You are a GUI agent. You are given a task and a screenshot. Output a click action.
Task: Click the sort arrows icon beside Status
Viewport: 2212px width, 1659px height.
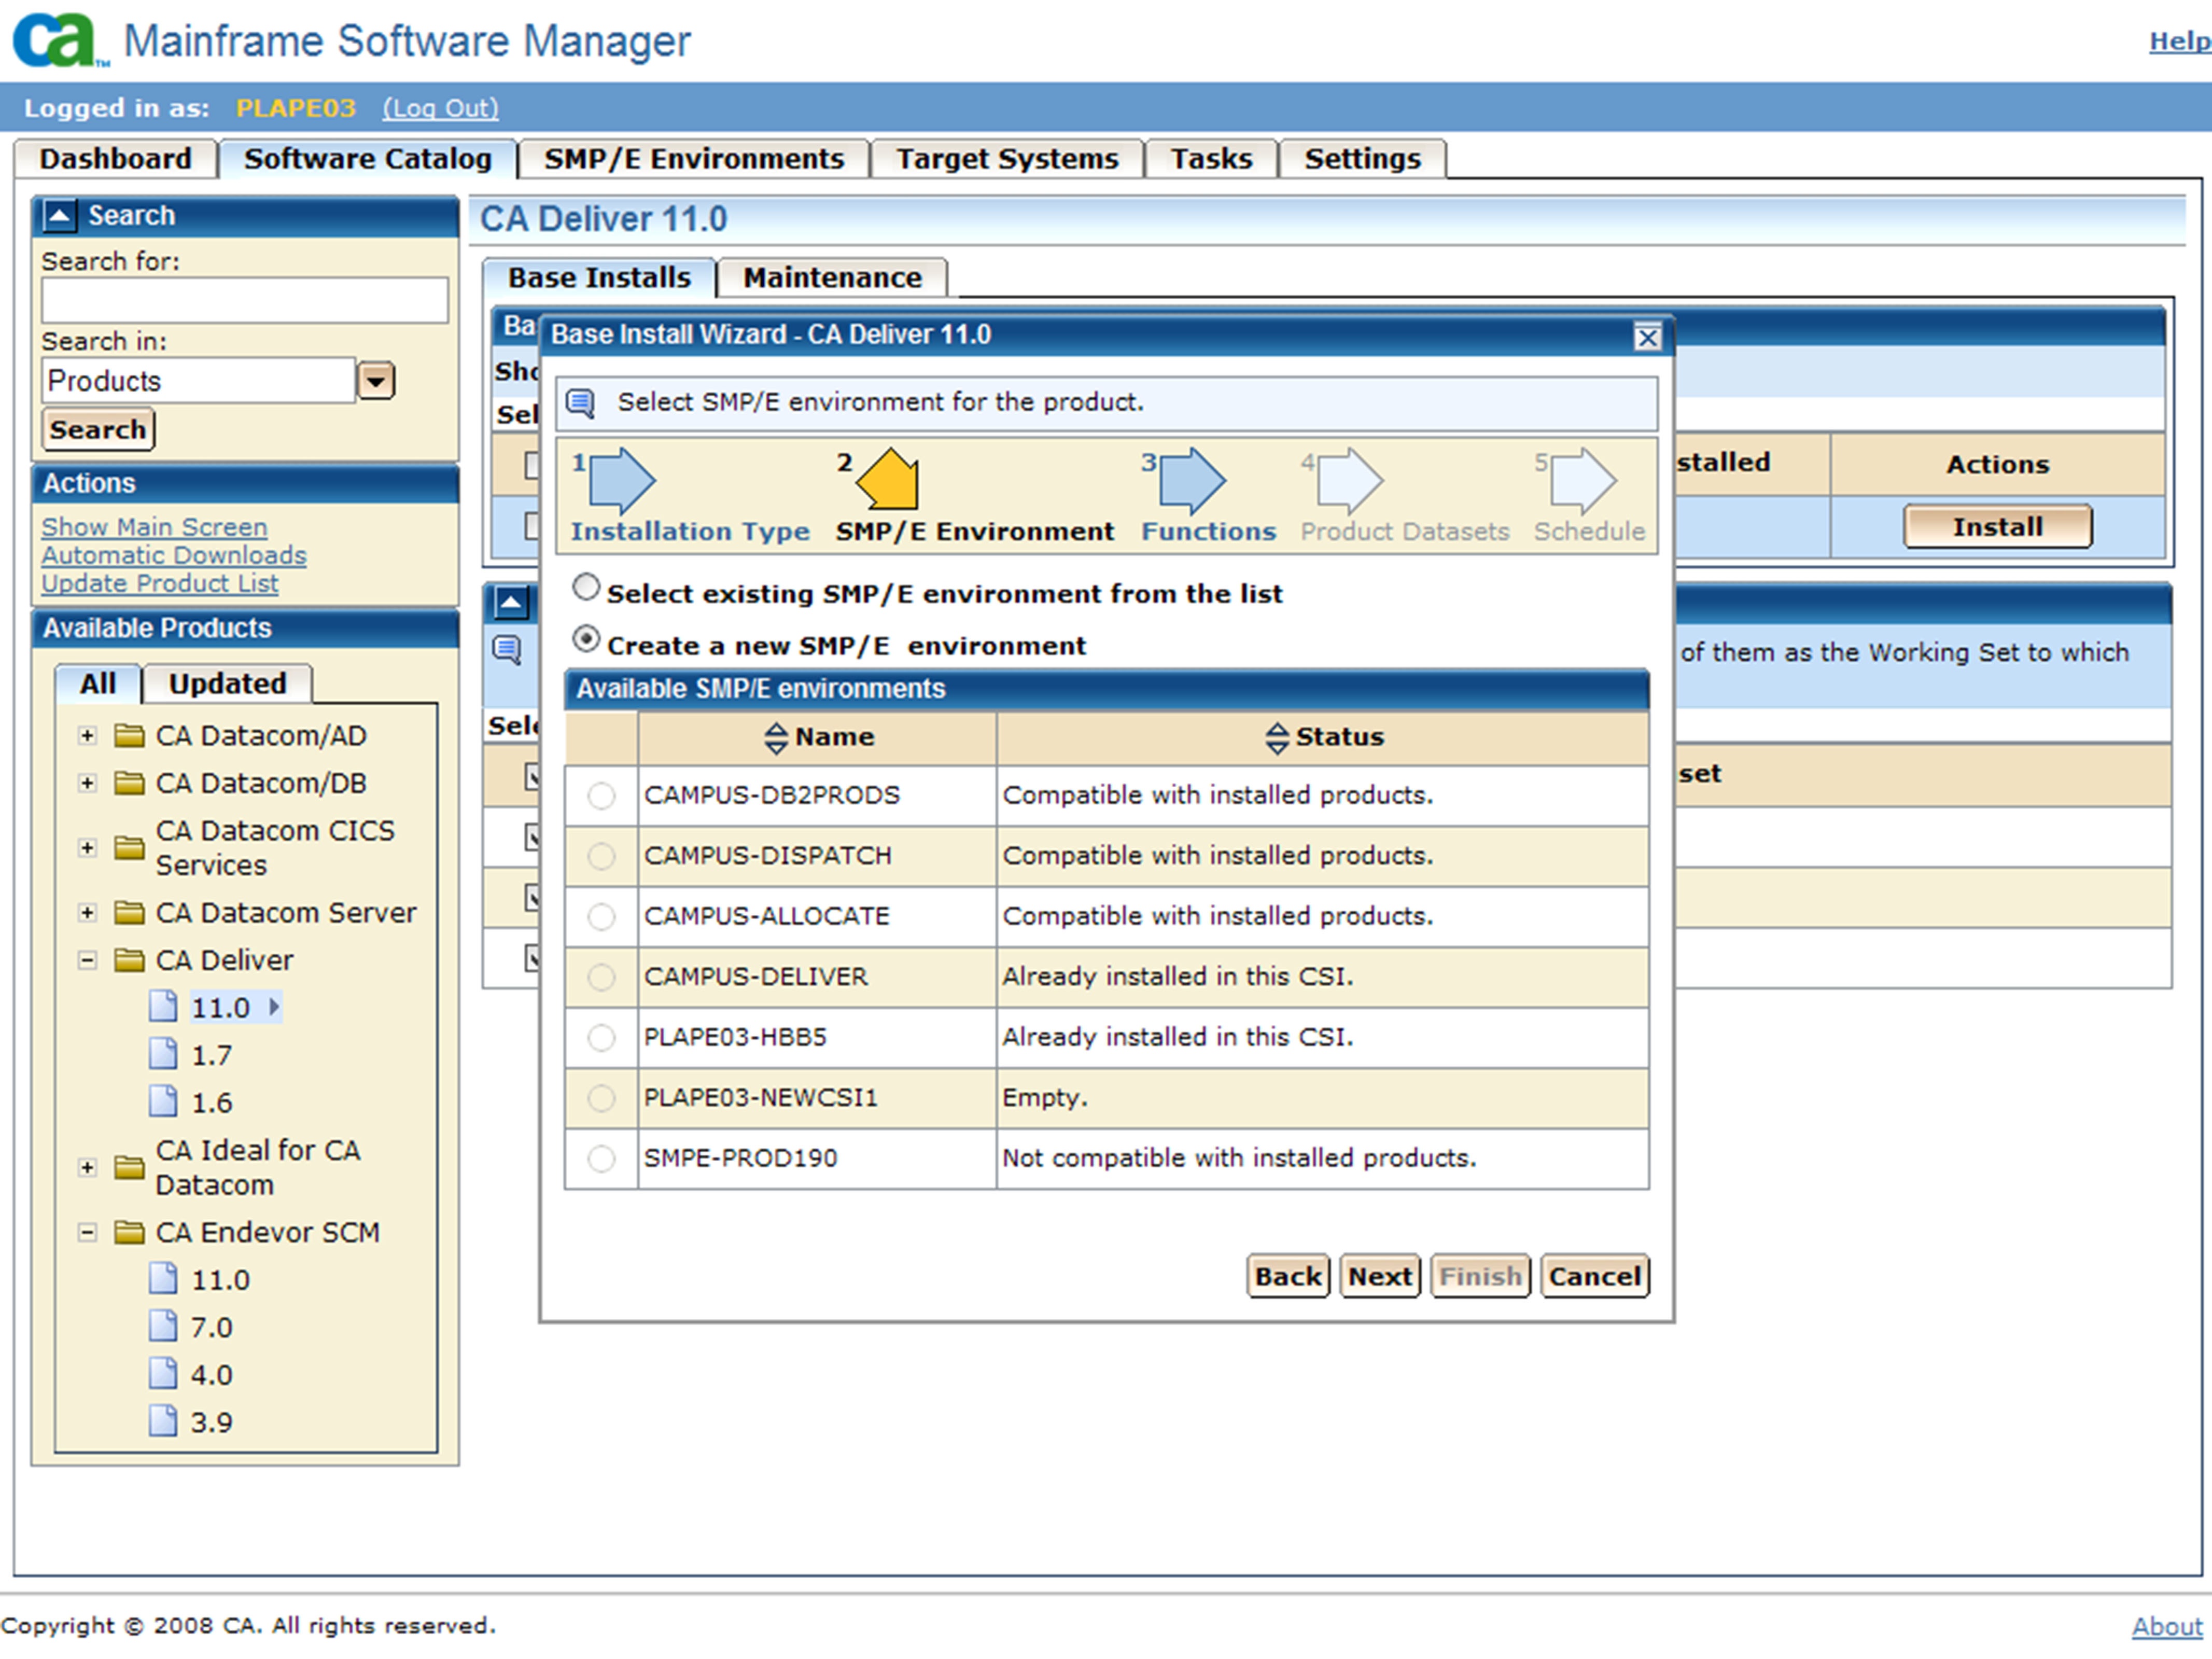1276,738
